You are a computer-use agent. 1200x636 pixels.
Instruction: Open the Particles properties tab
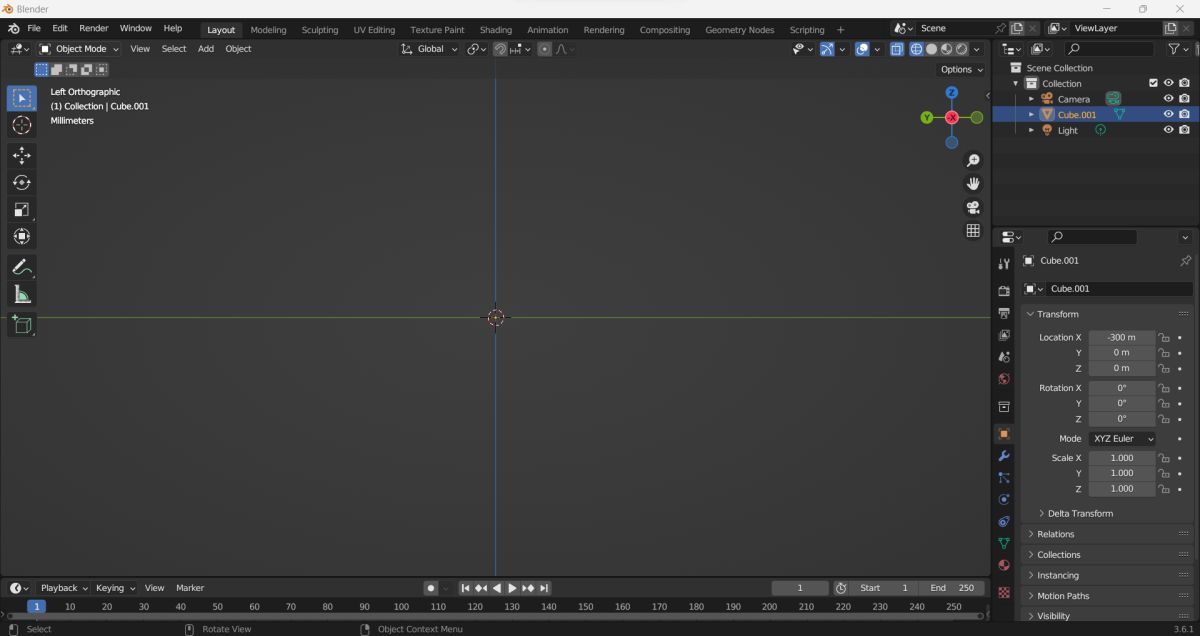coord(1004,478)
